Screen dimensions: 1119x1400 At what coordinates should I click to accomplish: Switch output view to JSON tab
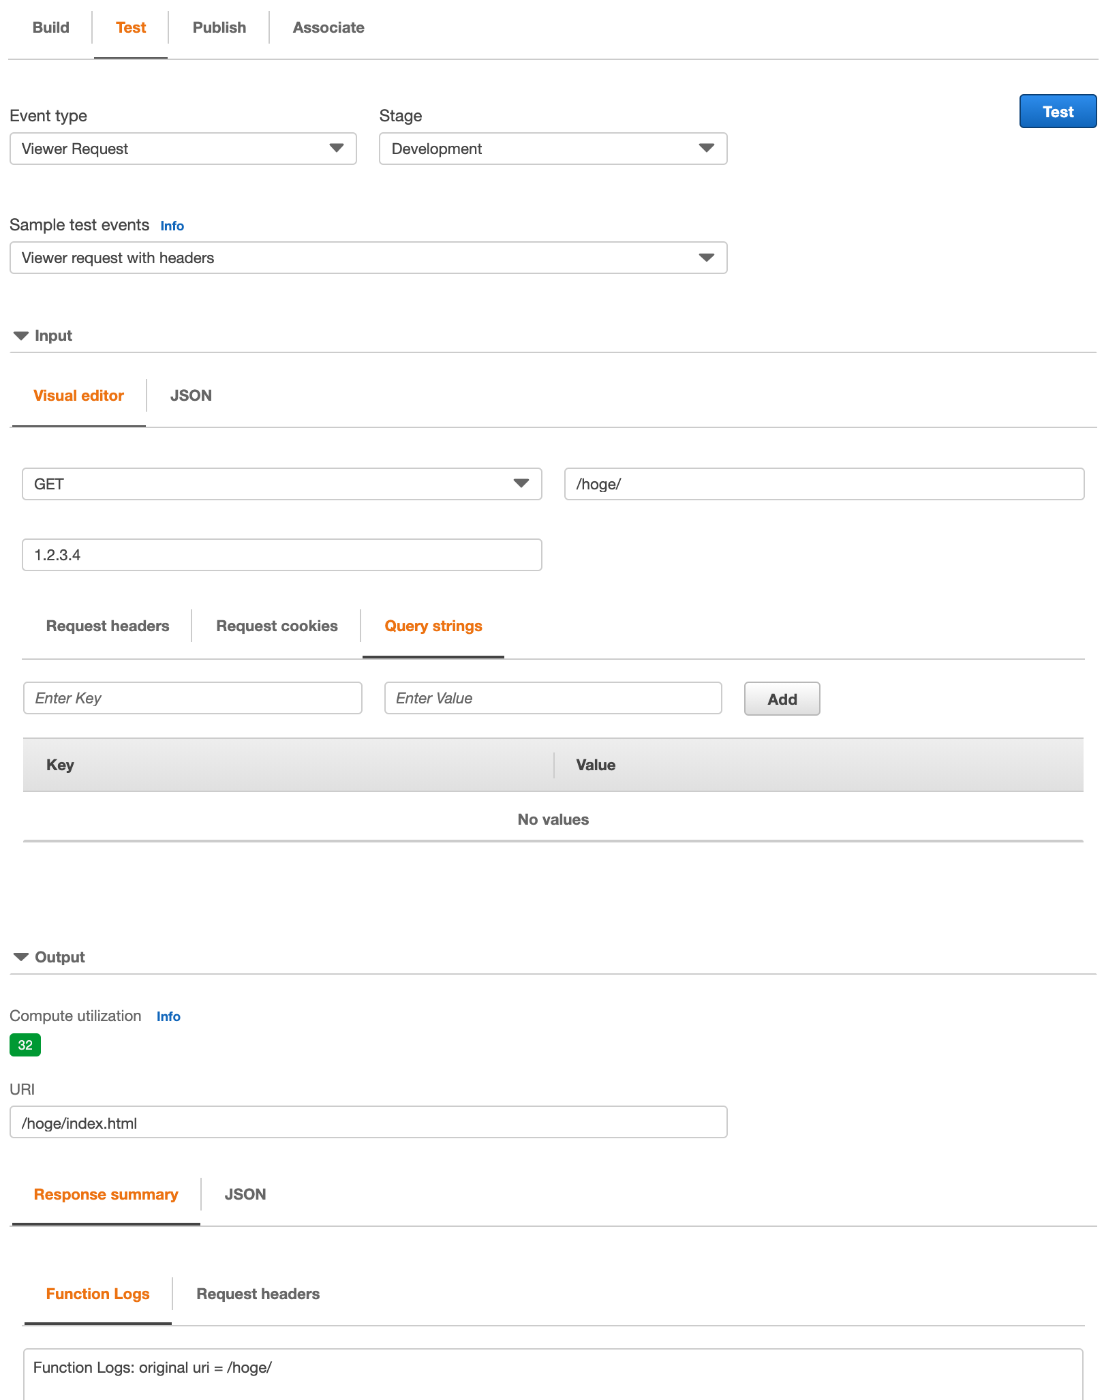[245, 1195]
